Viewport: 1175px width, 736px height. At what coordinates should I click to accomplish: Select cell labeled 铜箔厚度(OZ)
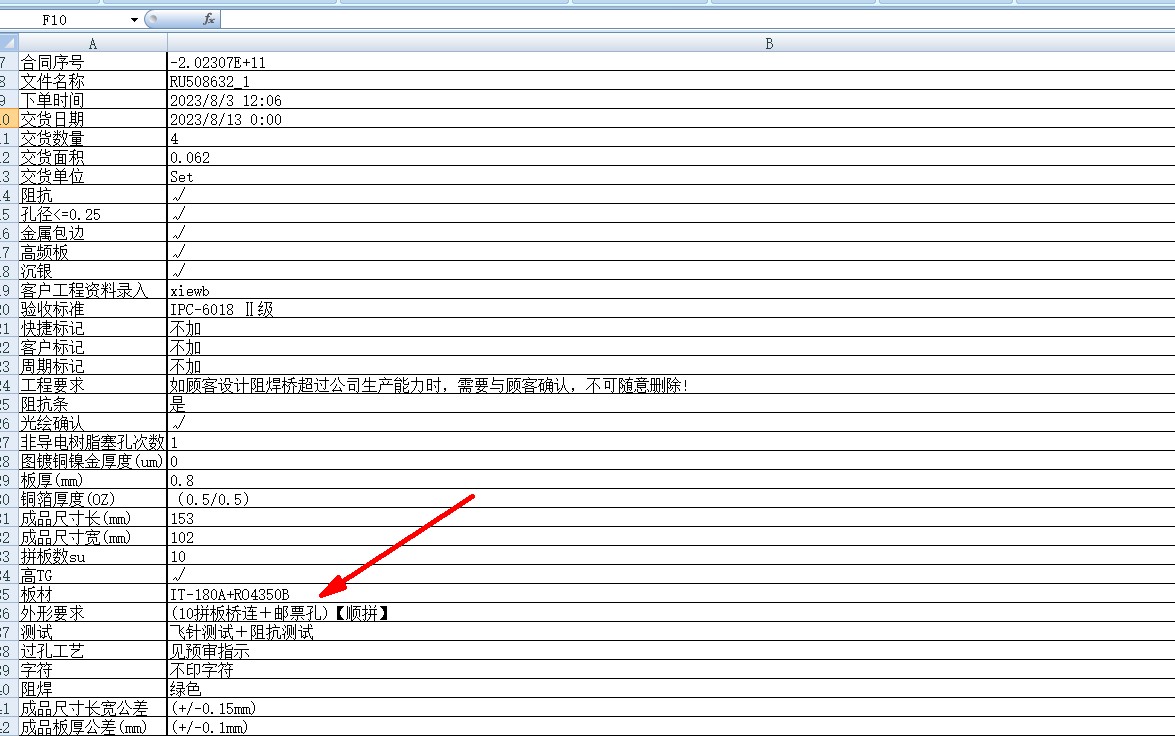[93, 499]
